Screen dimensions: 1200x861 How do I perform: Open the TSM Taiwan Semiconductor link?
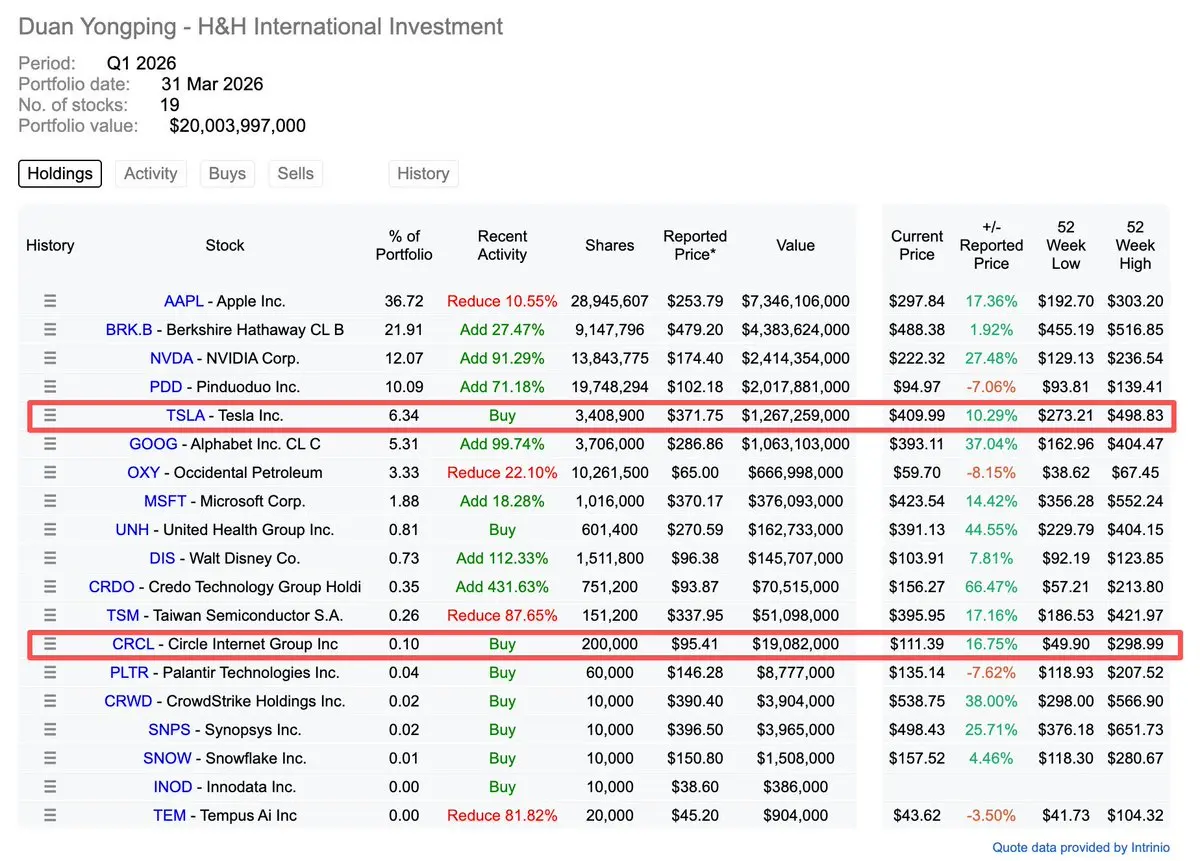(x=225, y=615)
